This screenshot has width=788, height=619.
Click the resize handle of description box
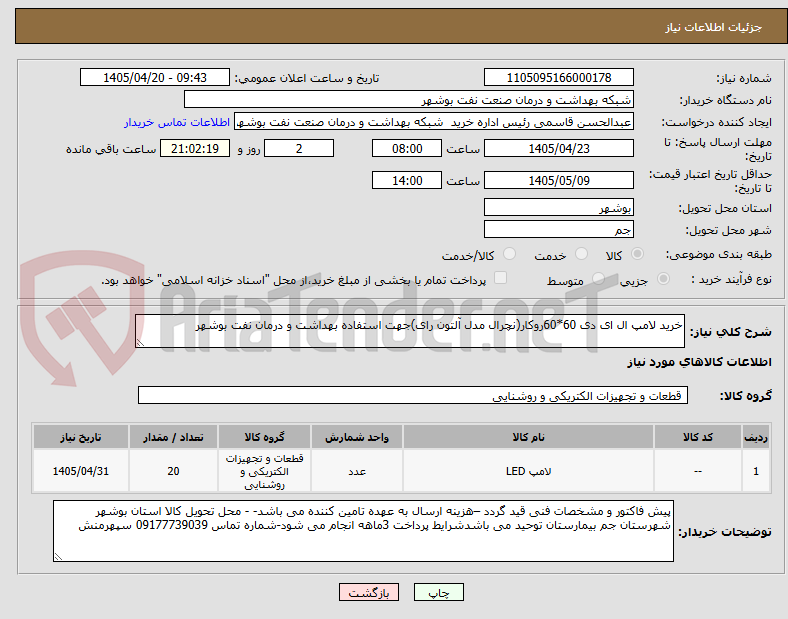(140, 343)
